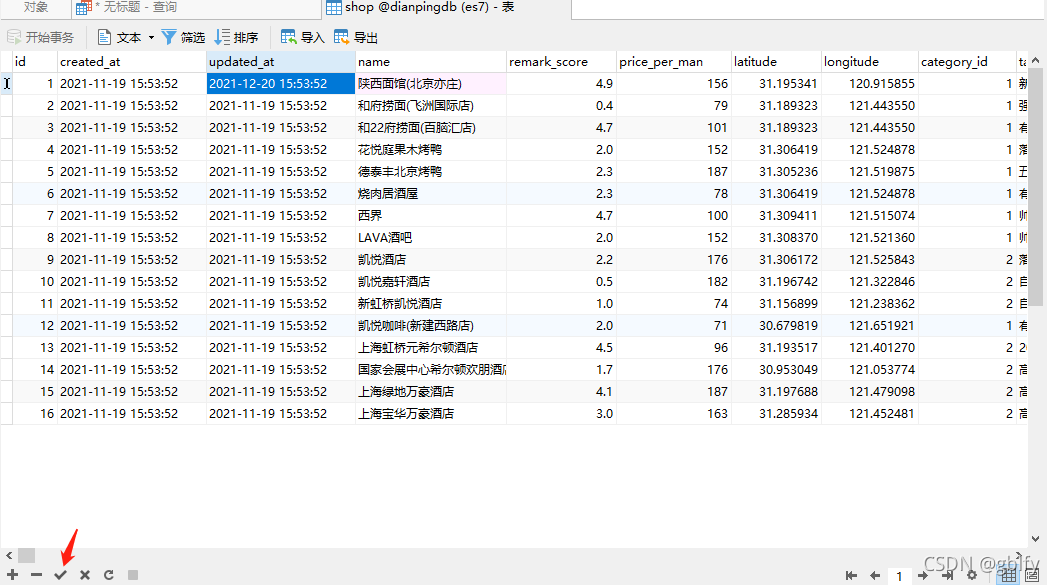Open the record limit settings gear

pyautogui.click(x=972, y=576)
